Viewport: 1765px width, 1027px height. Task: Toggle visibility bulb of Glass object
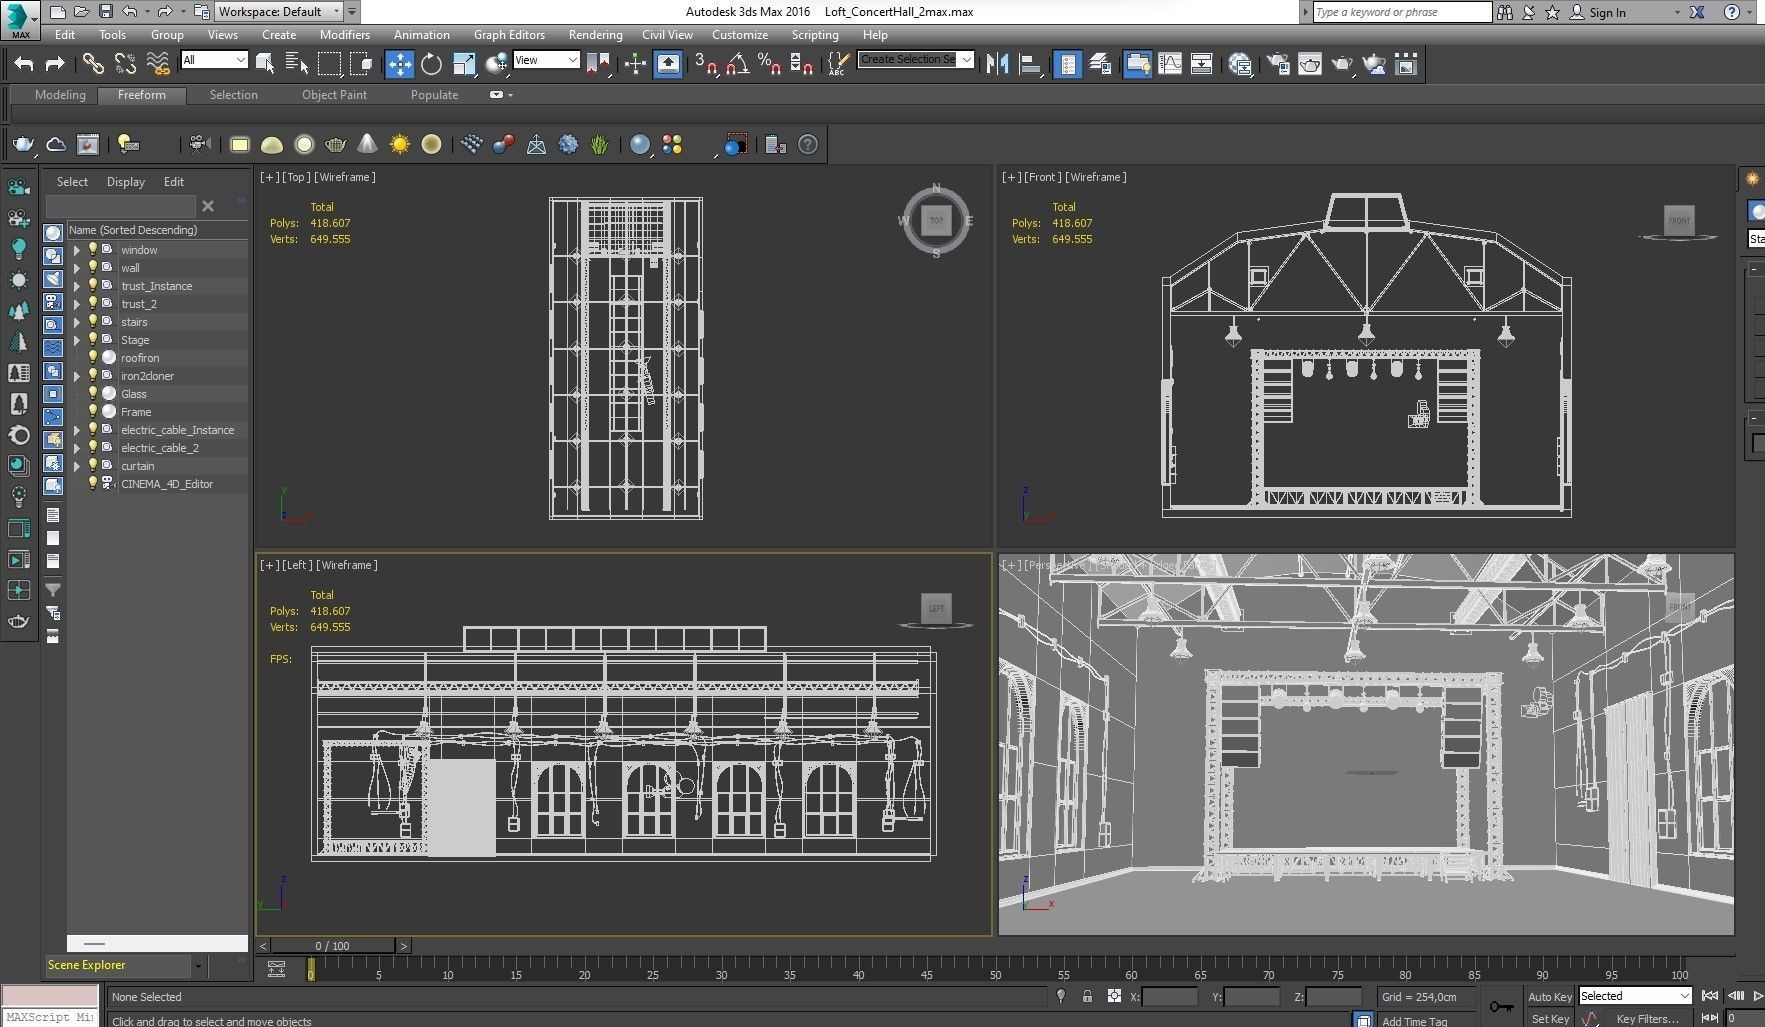pyautogui.click(x=93, y=393)
